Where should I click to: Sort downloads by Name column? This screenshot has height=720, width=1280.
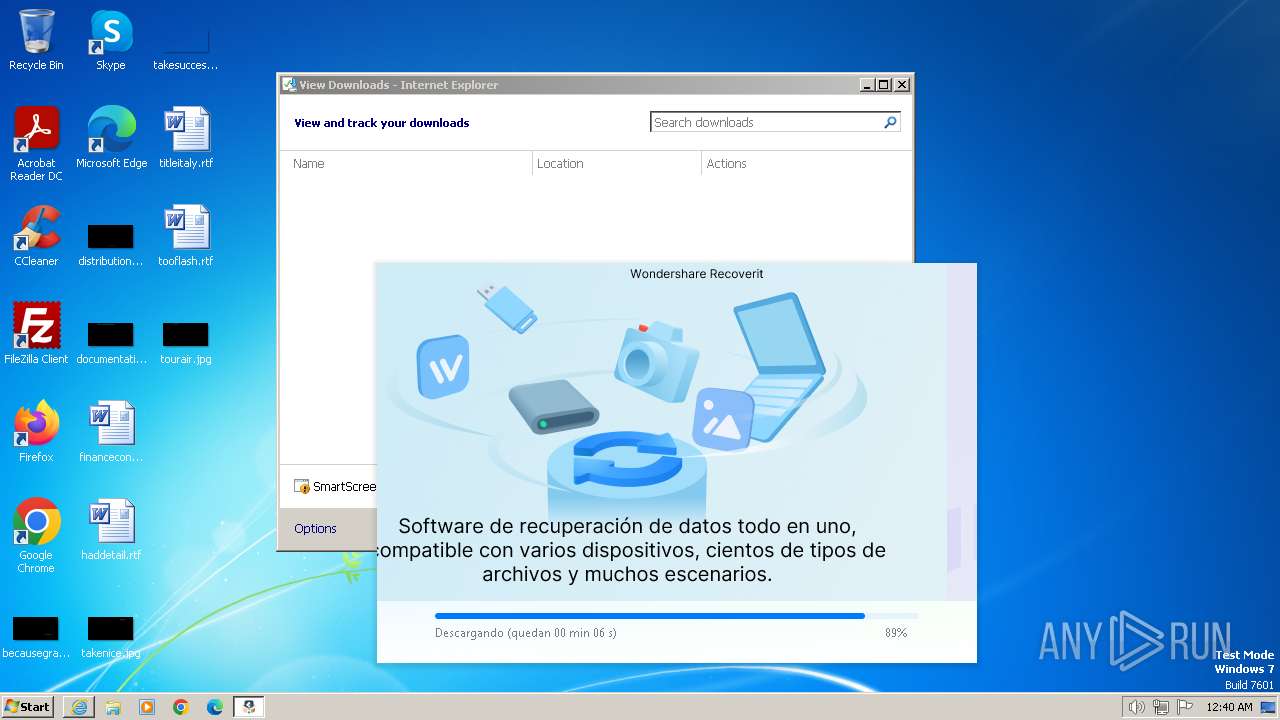tap(408, 163)
